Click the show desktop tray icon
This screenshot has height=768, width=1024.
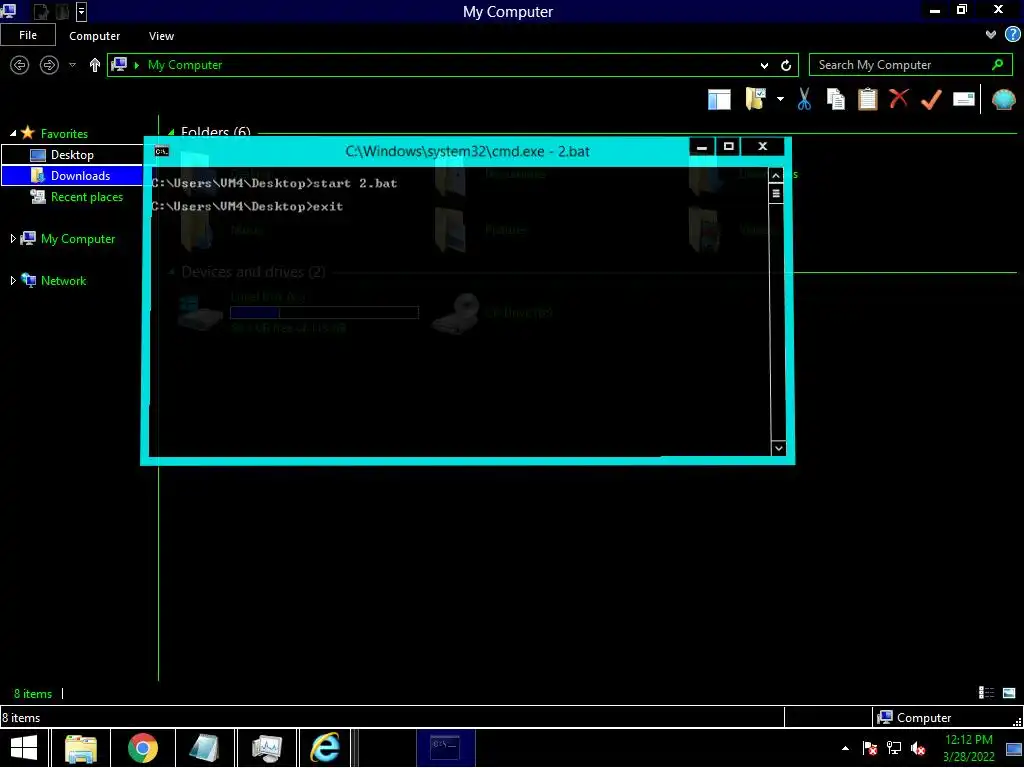coord(1013,749)
